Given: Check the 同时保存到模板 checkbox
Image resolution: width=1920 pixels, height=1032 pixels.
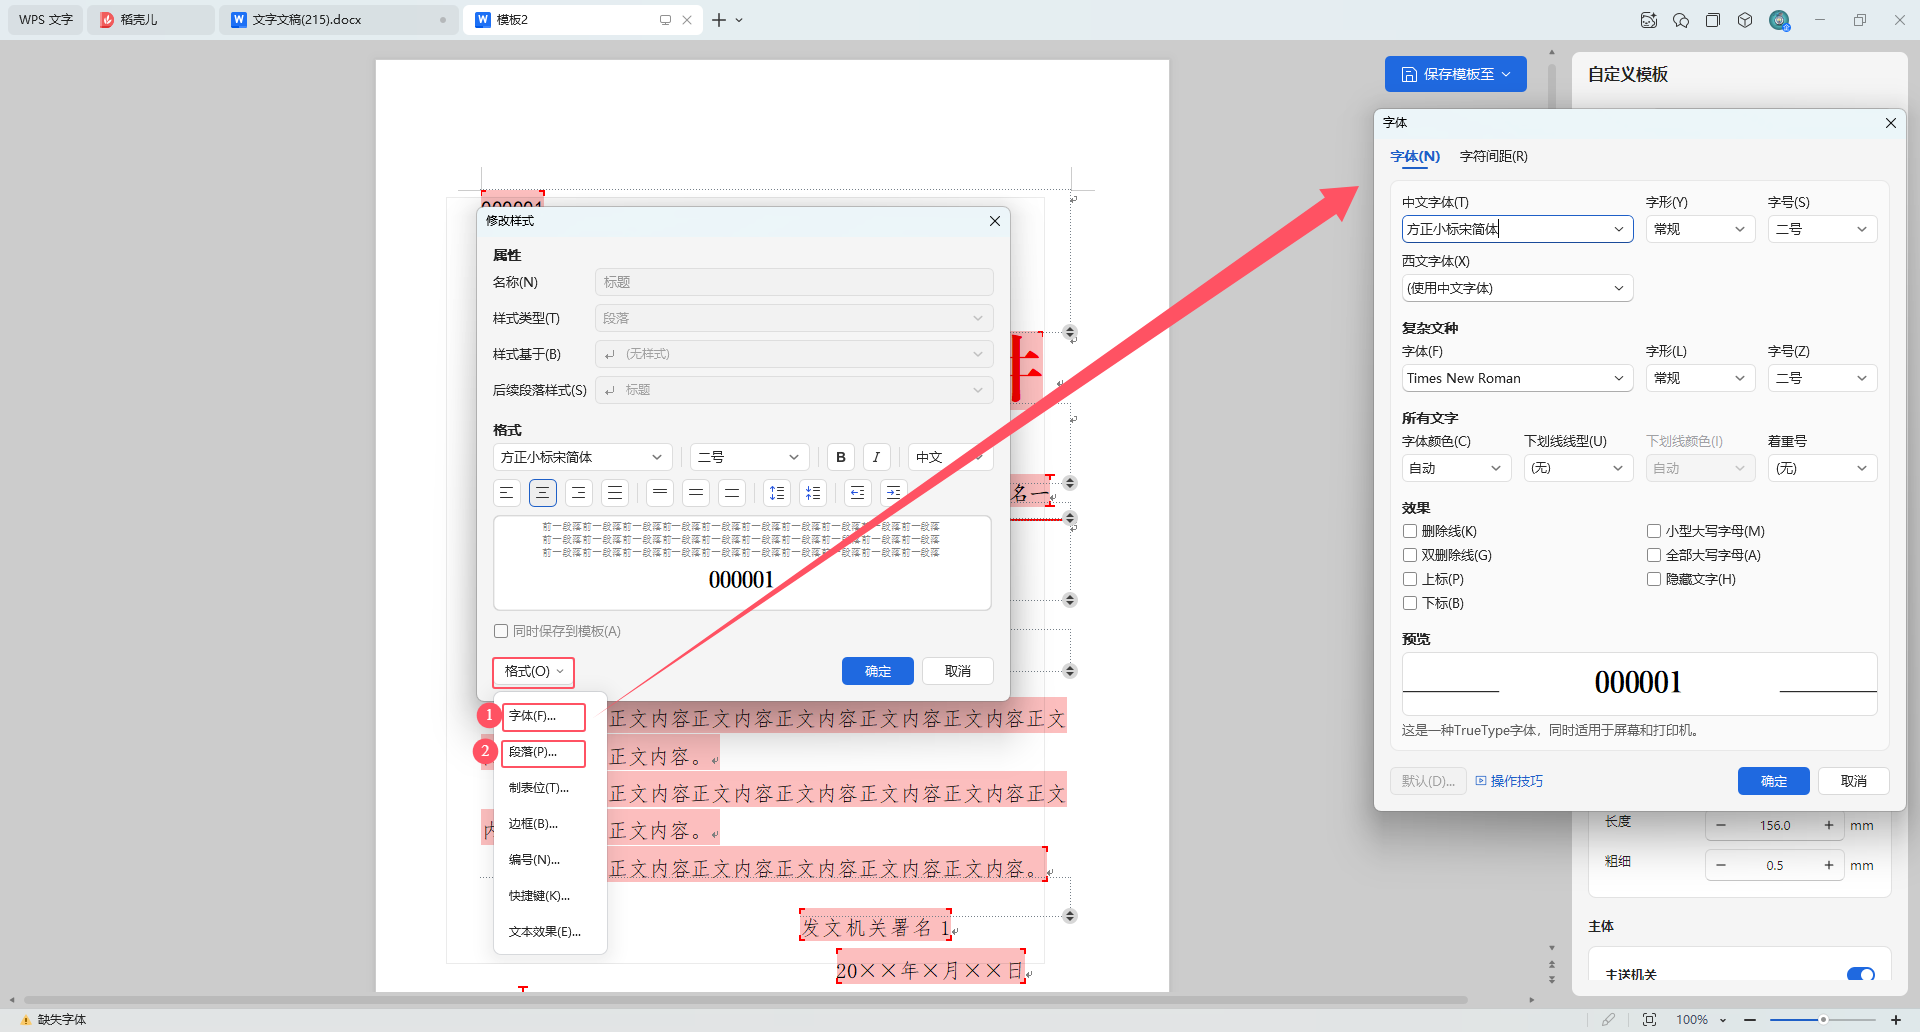Looking at the screenshot, I should point(501,631).
